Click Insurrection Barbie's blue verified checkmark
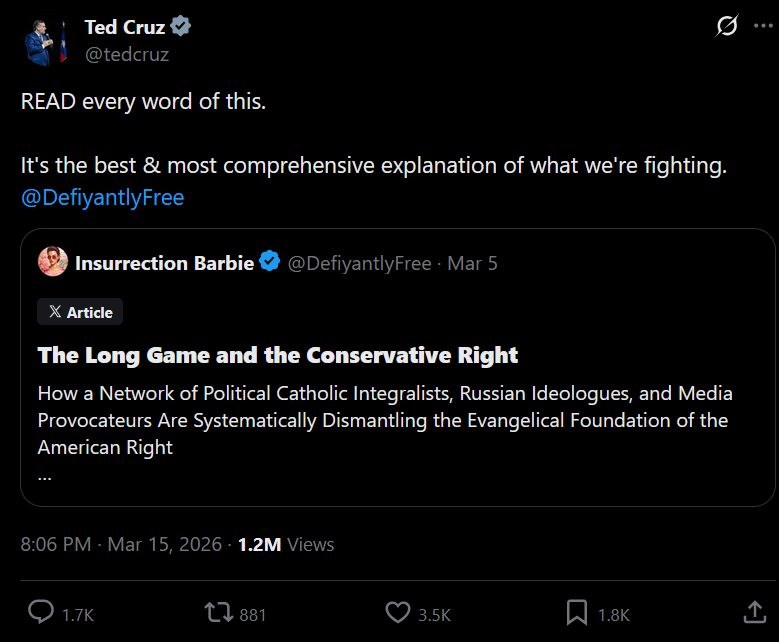The height and width of the screenshot is (642, 779). click(270, 263)
